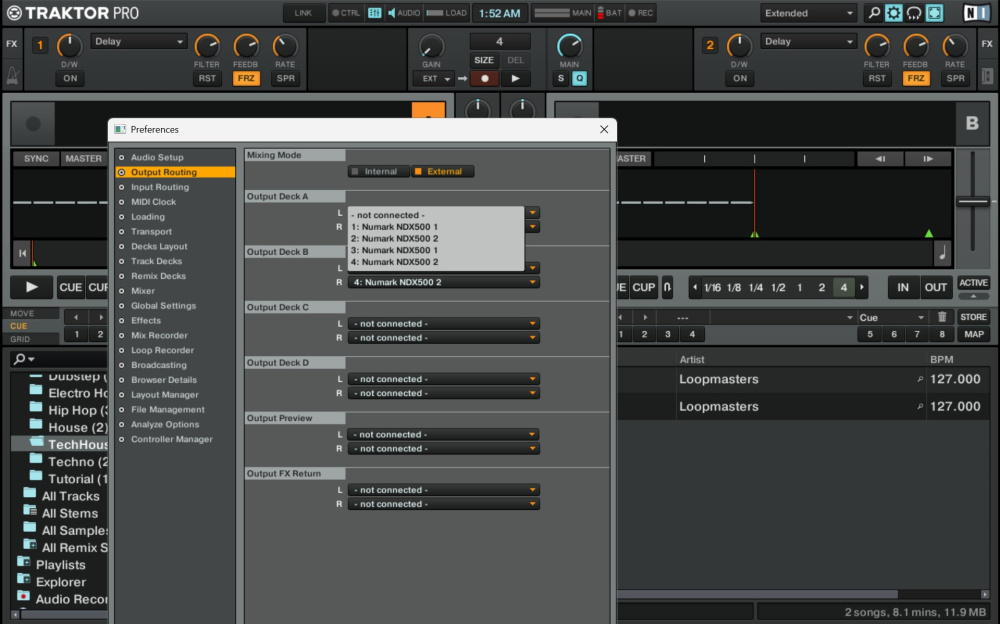Open loop recorder EXT source dropdown

436,78
